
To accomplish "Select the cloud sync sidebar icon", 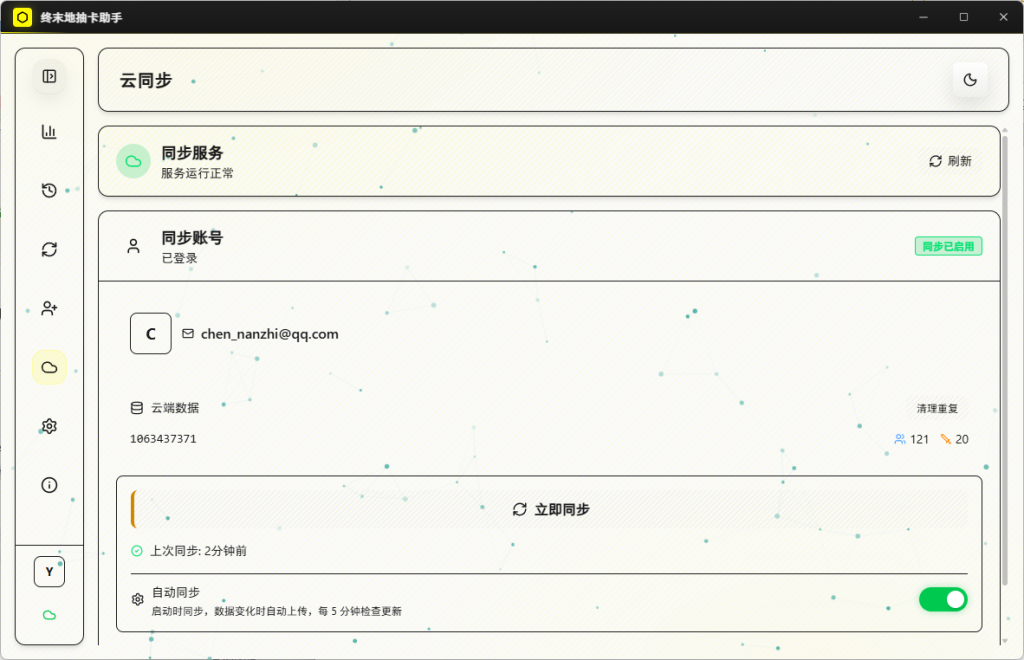I will [48, 367].
